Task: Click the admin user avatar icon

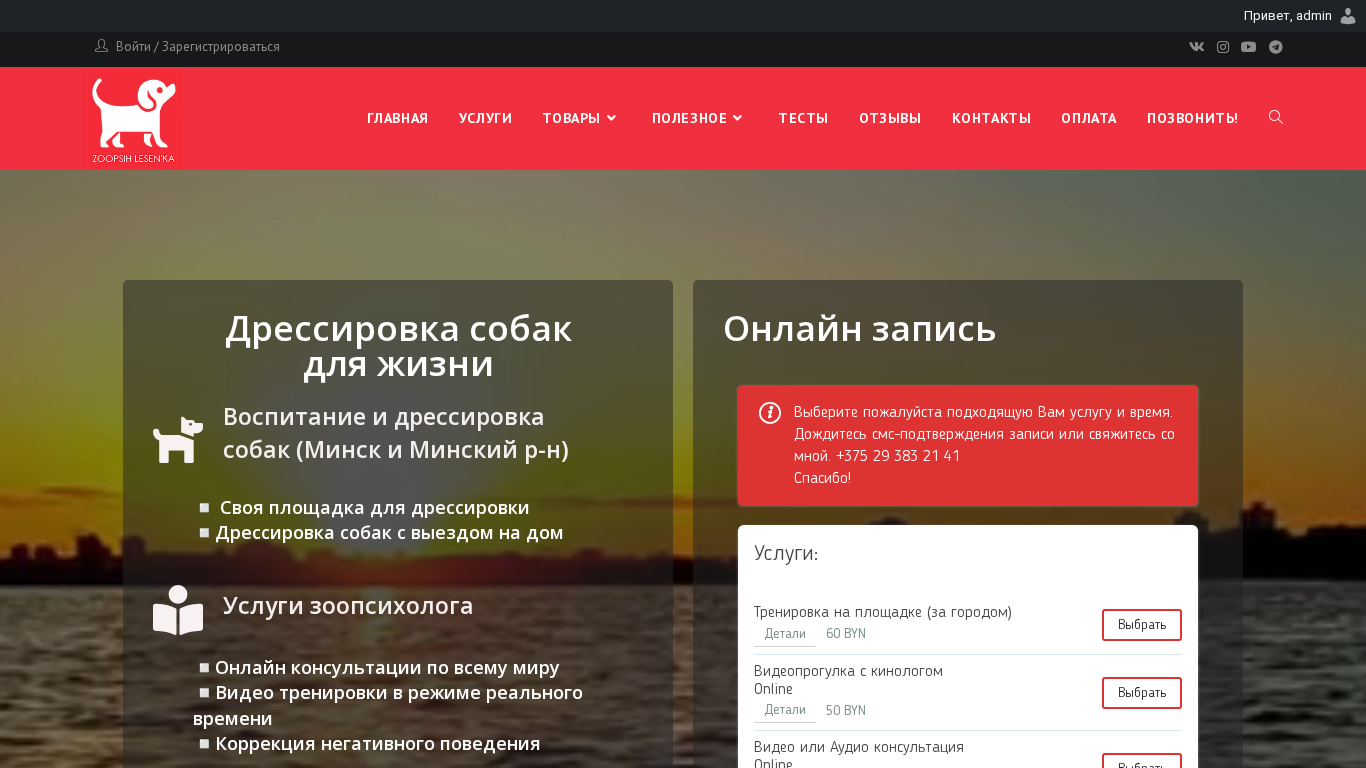Action: click(1348, 16)
